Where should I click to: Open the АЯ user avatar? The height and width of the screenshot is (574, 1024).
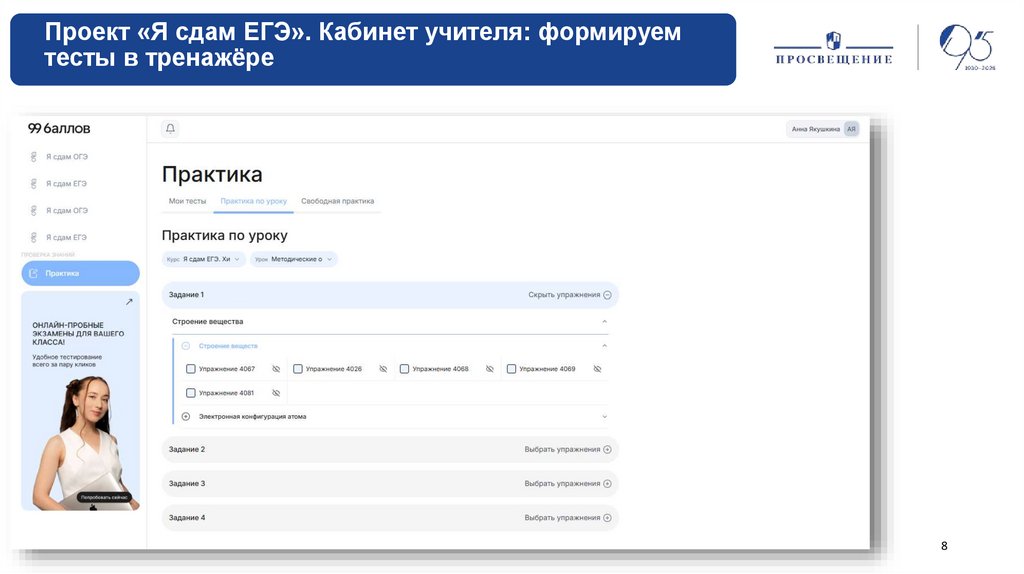(851, 129)
